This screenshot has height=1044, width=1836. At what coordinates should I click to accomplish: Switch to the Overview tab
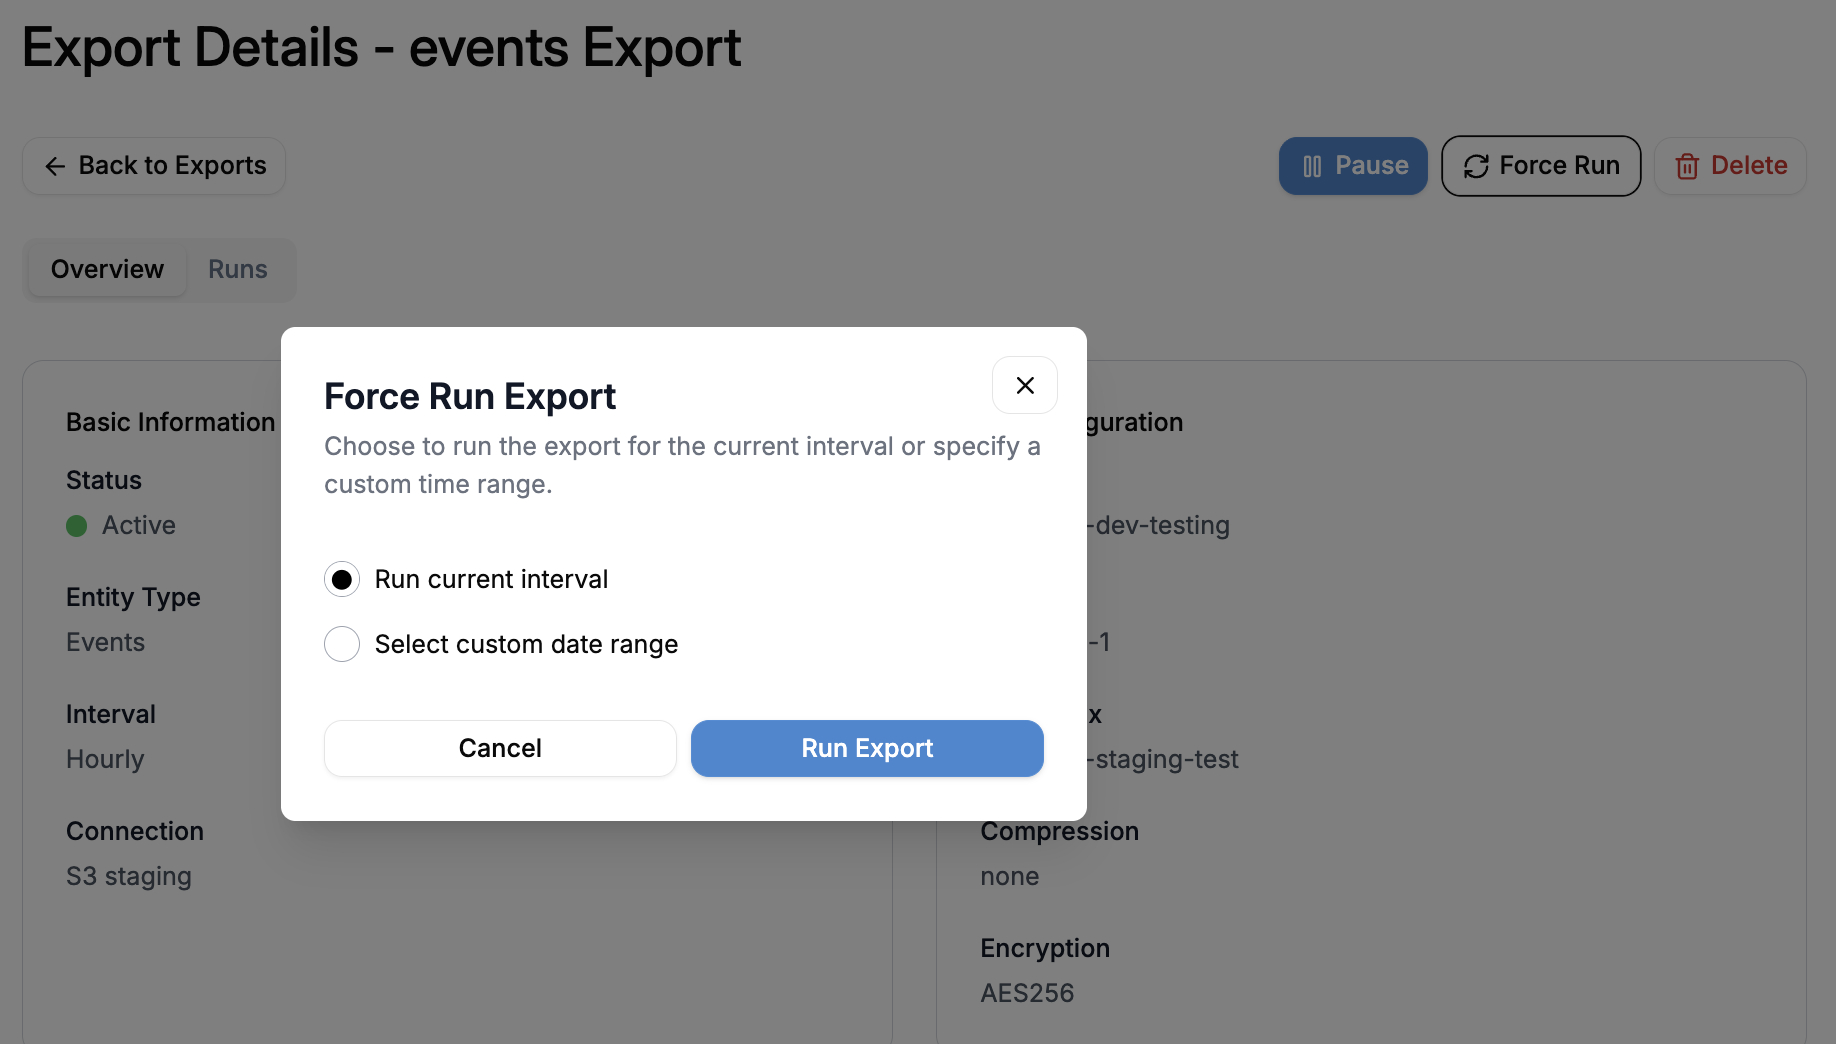pos(106,269)
